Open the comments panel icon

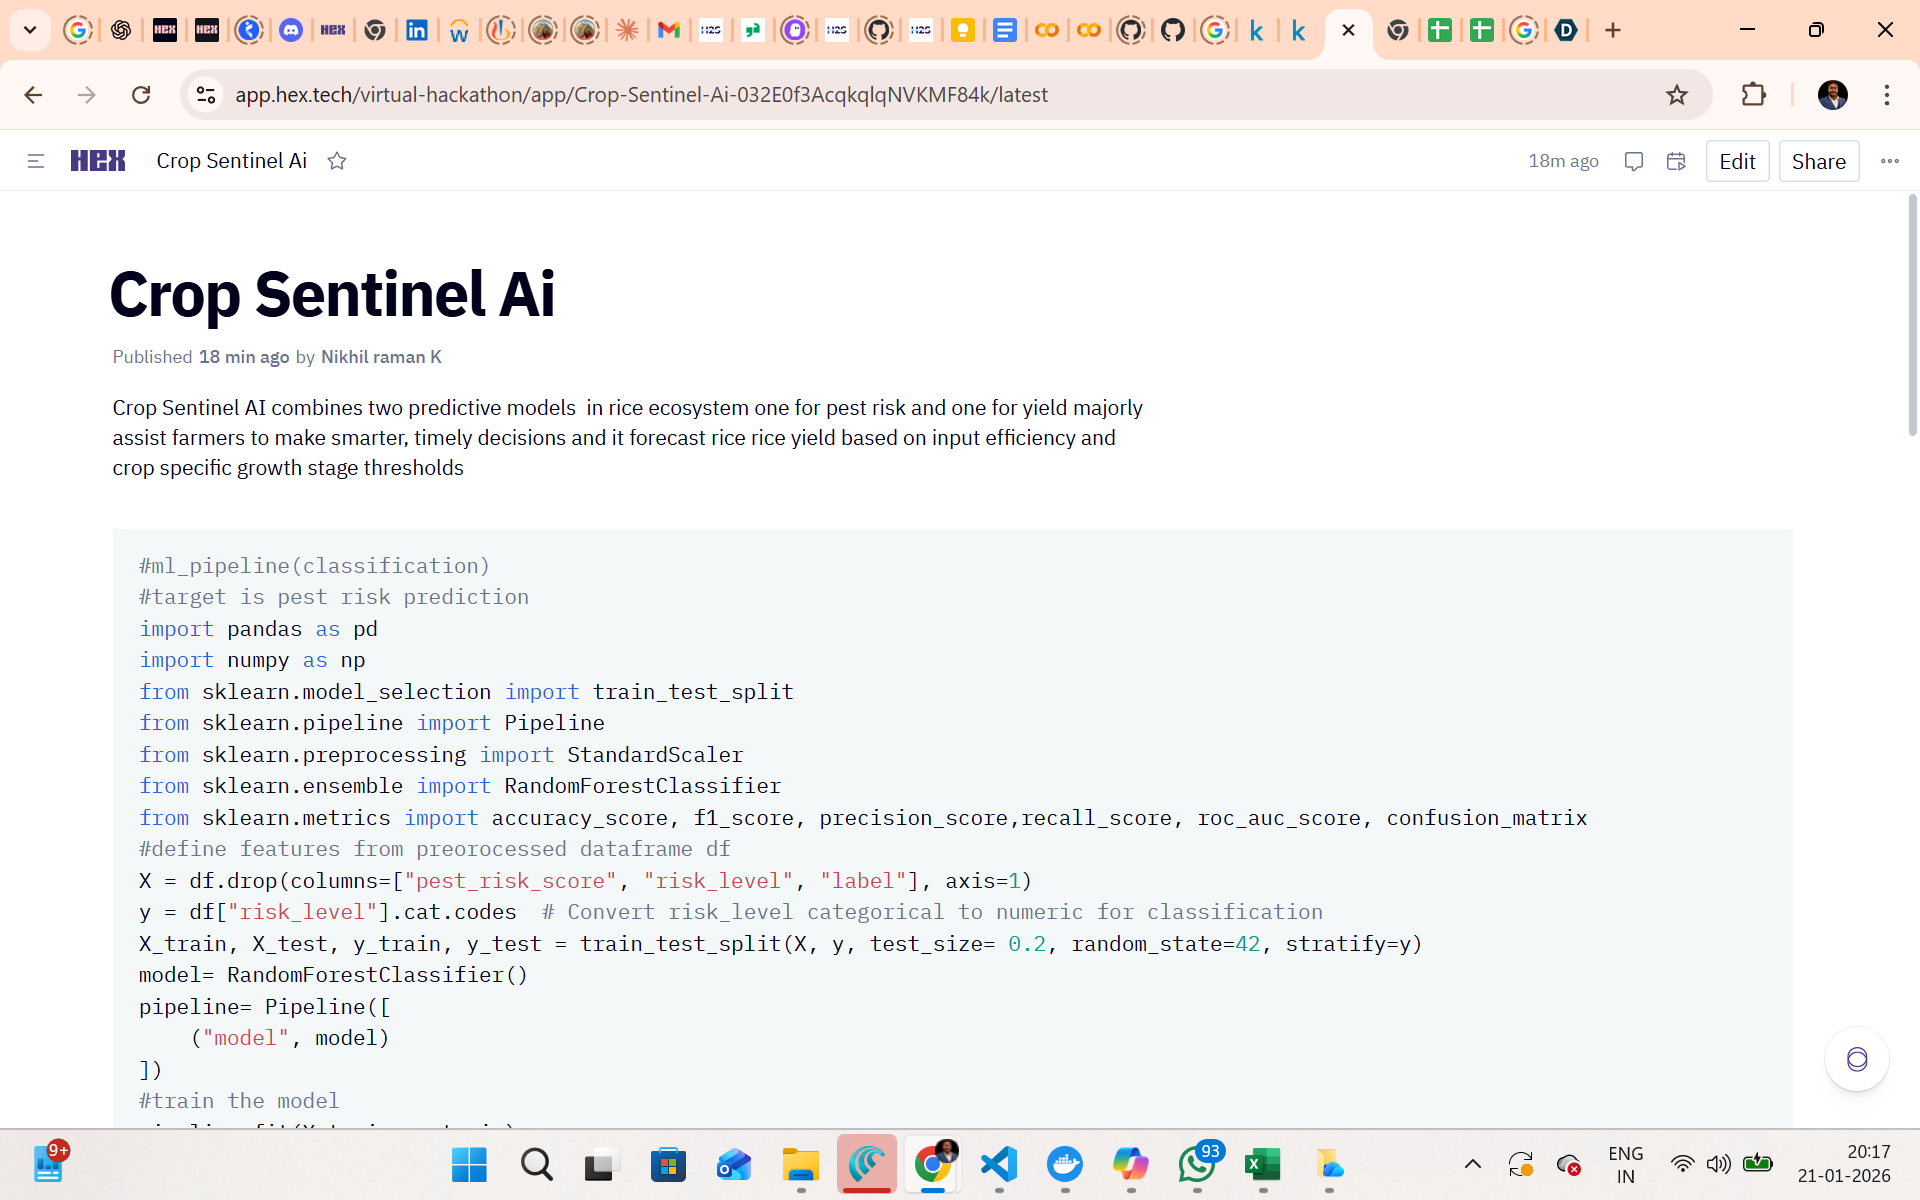[1634, 161]
